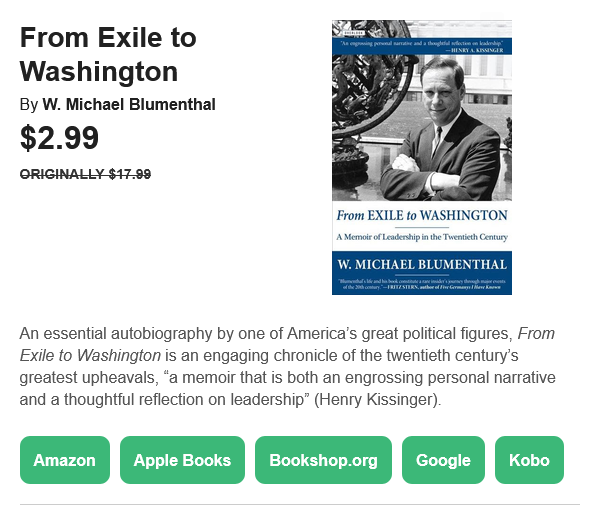Click the Henry Kissinger attribution in description
The width and height of the screenshot is (600, 507).
pos(378,399)
